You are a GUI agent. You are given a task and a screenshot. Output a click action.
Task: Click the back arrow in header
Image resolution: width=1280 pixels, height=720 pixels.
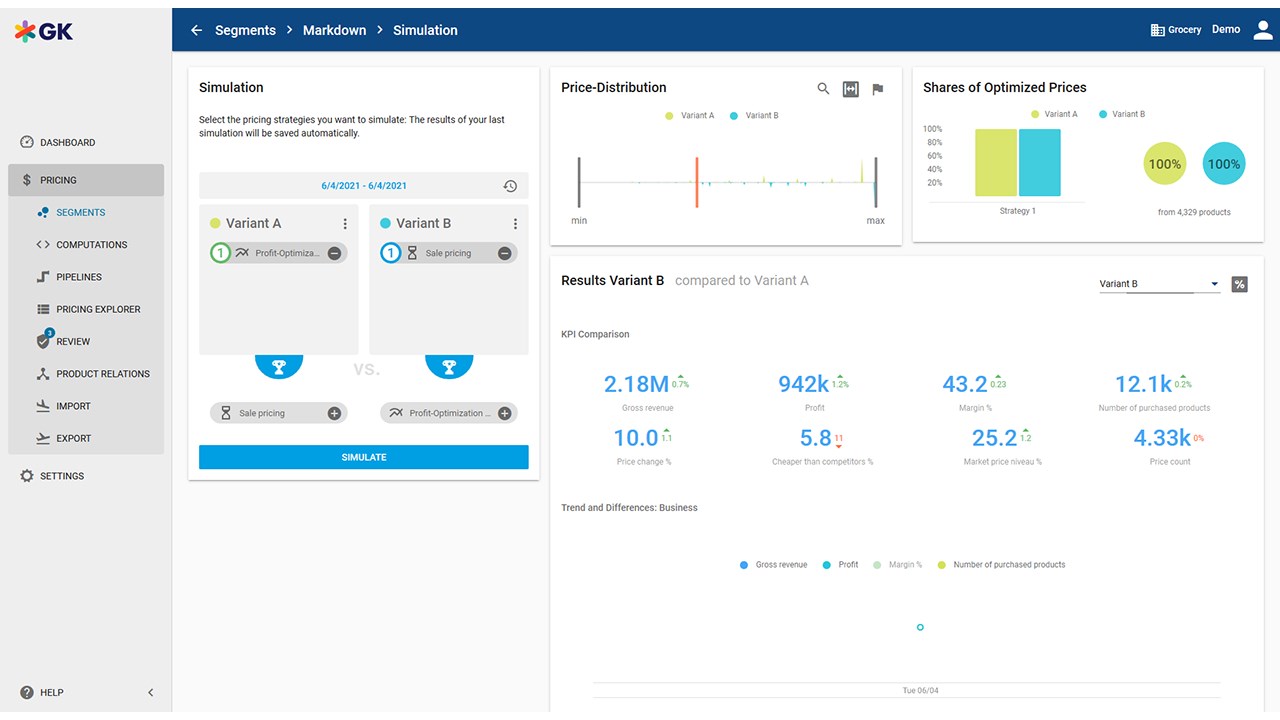(197, 30)
